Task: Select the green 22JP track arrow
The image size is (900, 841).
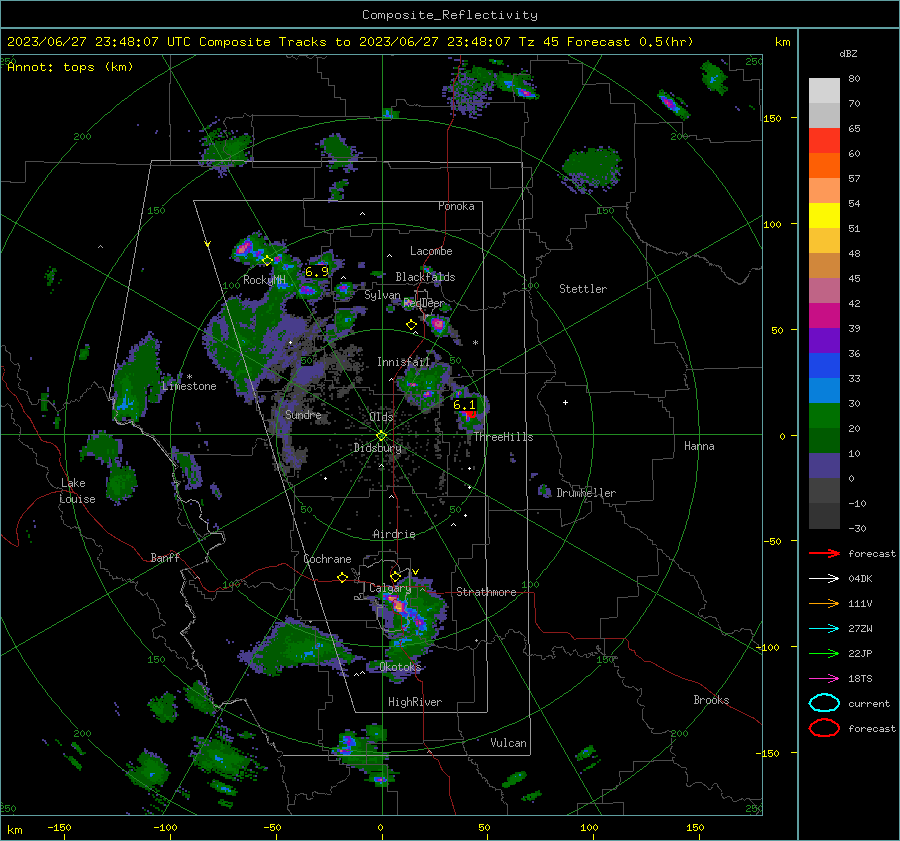Action: (x=824, y=653)
